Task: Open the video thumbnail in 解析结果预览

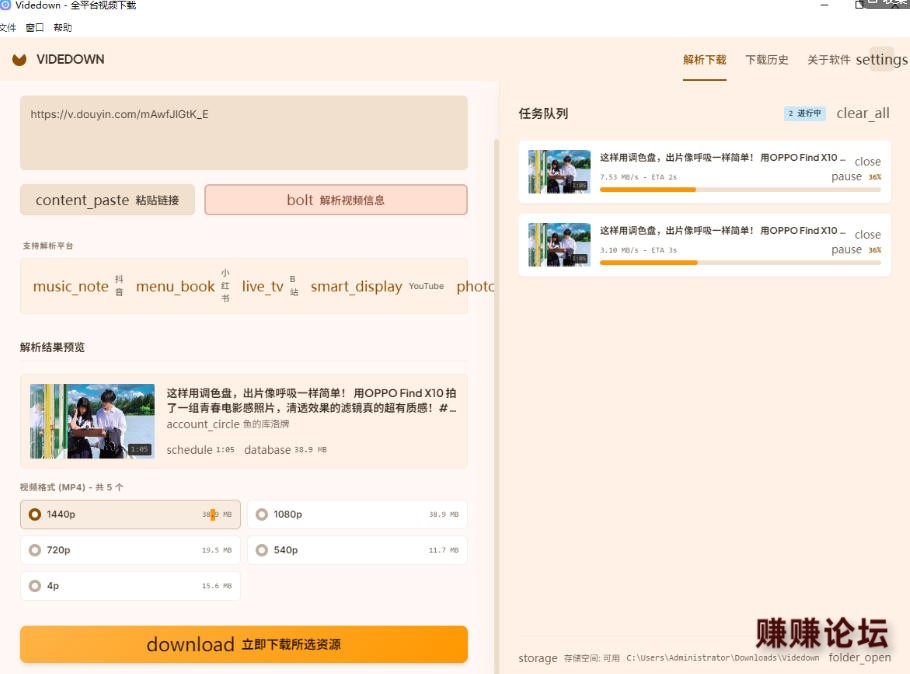Action: 92,421
